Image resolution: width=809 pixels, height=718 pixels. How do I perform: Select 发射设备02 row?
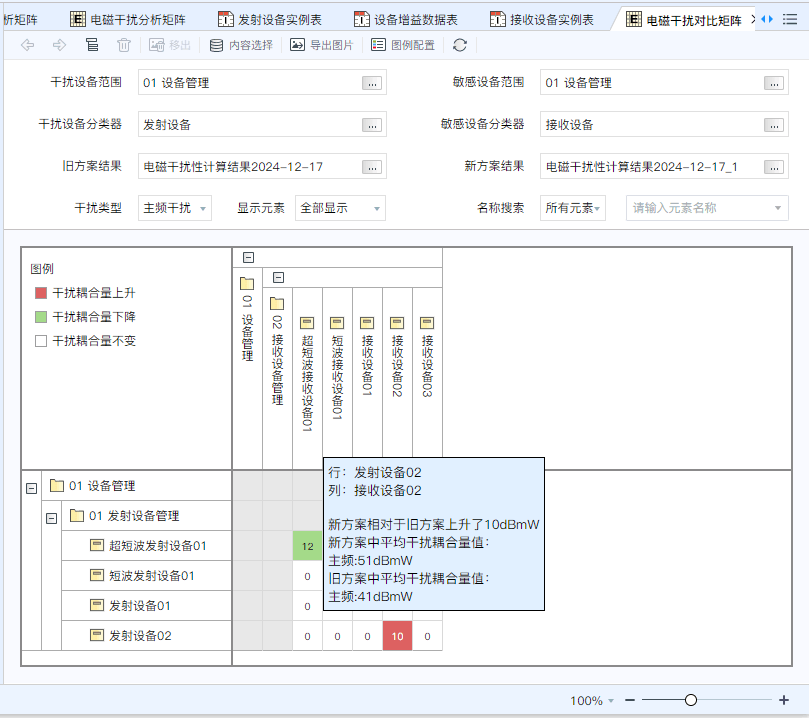147,635
